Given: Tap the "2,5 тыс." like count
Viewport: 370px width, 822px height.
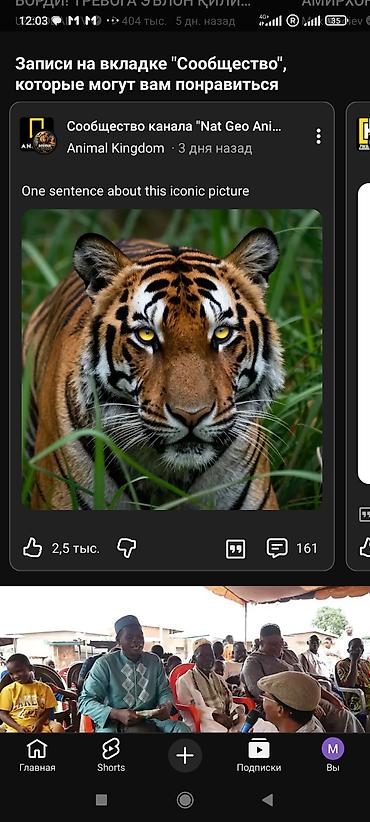Looking at the screenshot, I should tap(75, 549).
